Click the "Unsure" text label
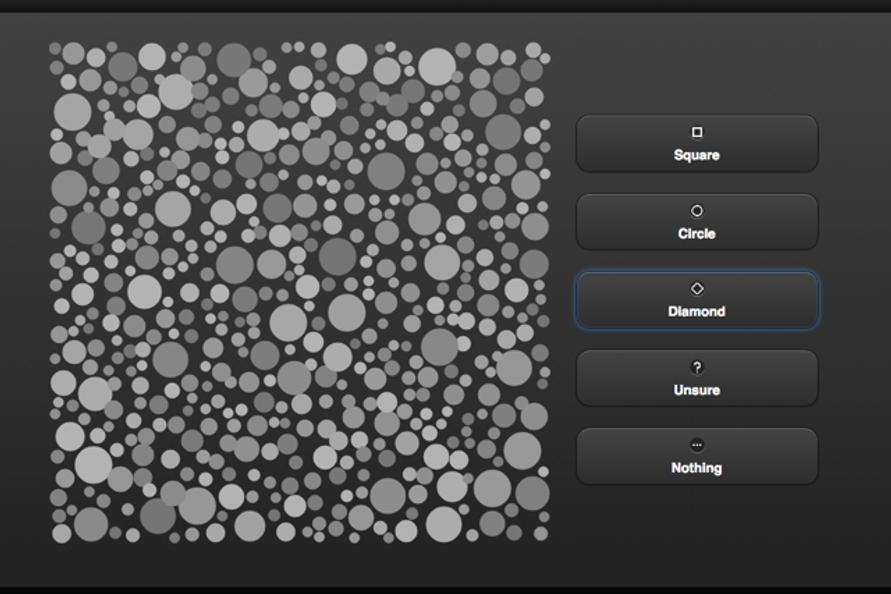The image size is (891, 594). 697,390
